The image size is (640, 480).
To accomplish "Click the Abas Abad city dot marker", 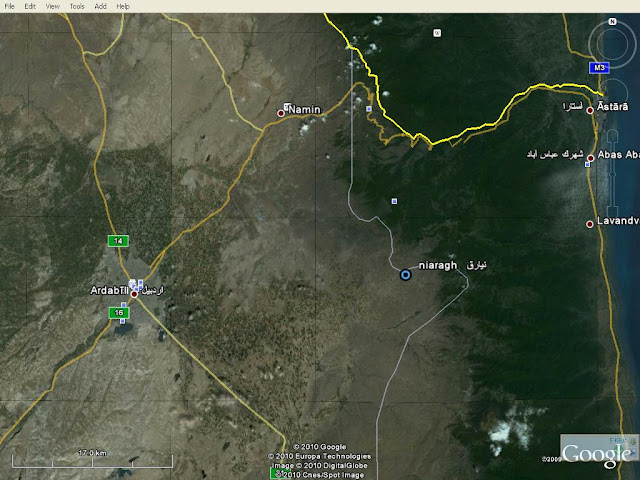I will pos(590,158).
